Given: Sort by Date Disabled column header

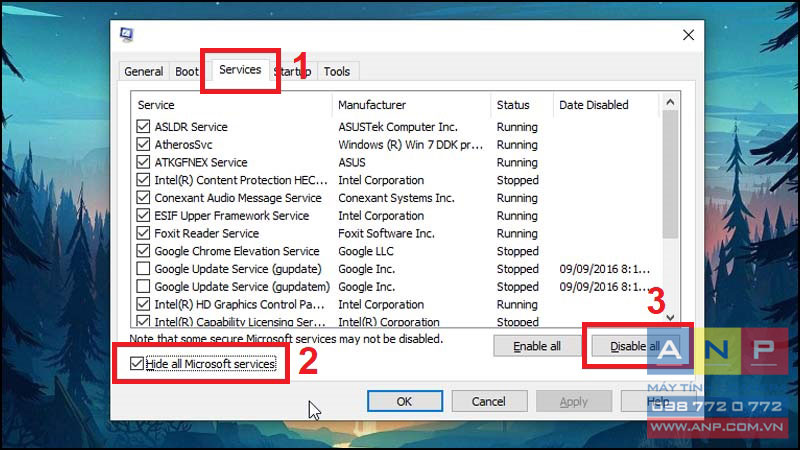Looking at the screenshot, I should [x=607, y=105].
